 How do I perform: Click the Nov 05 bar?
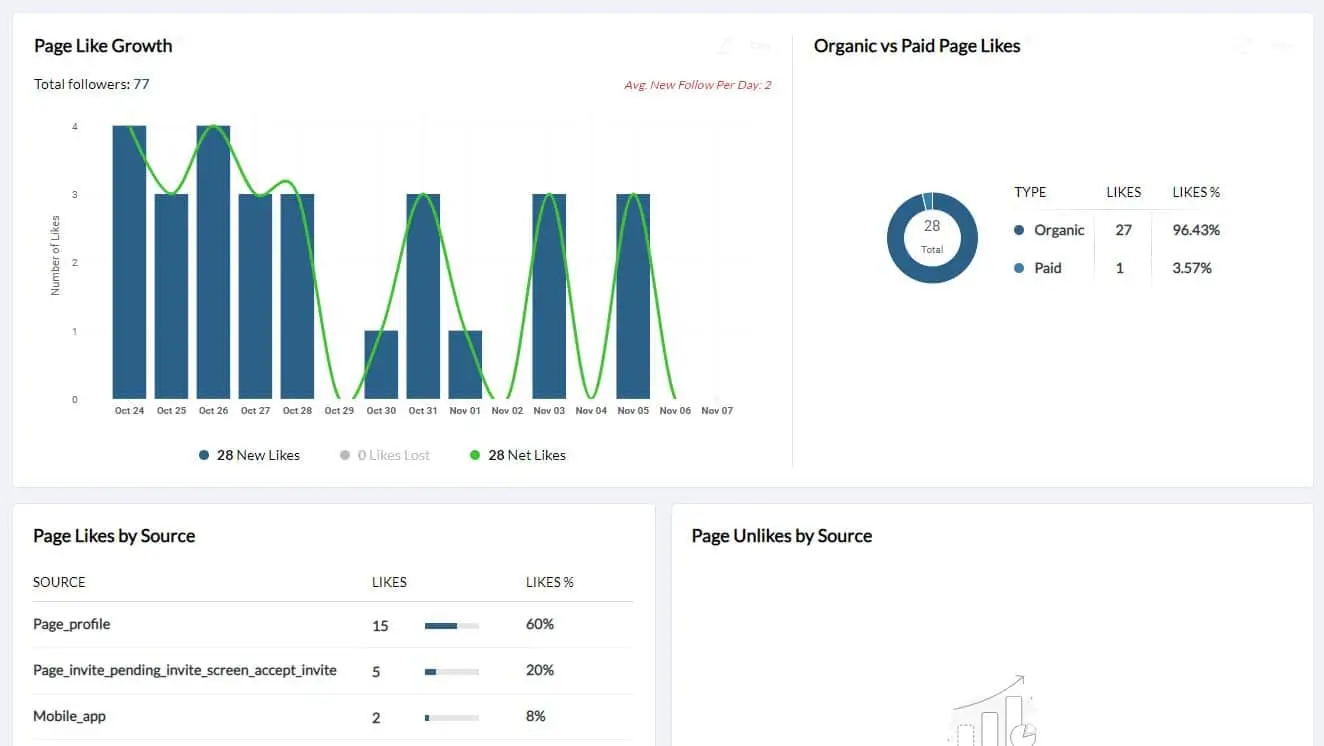point(633,297)
